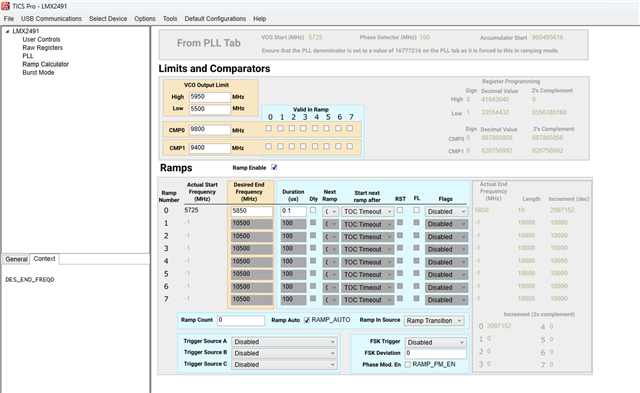This screenshot has height=393, width=640.
Task: Check CMP1 Valid in Ramp 7 box
Action: click(x=350, y=146)
